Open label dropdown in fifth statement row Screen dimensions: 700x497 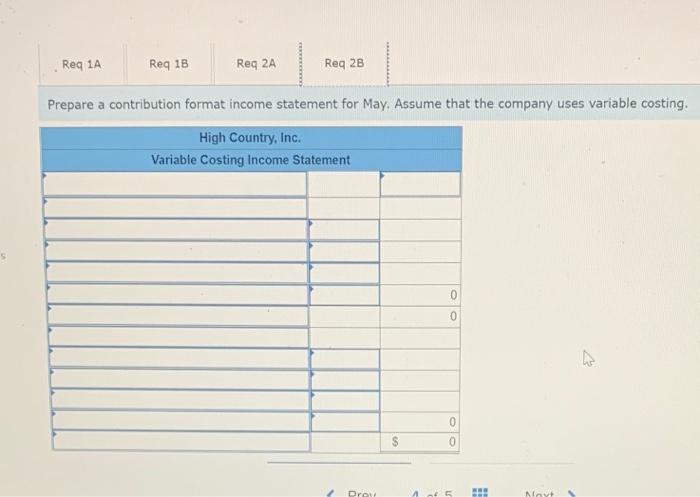pyautogui.click(x=178, y=272)
